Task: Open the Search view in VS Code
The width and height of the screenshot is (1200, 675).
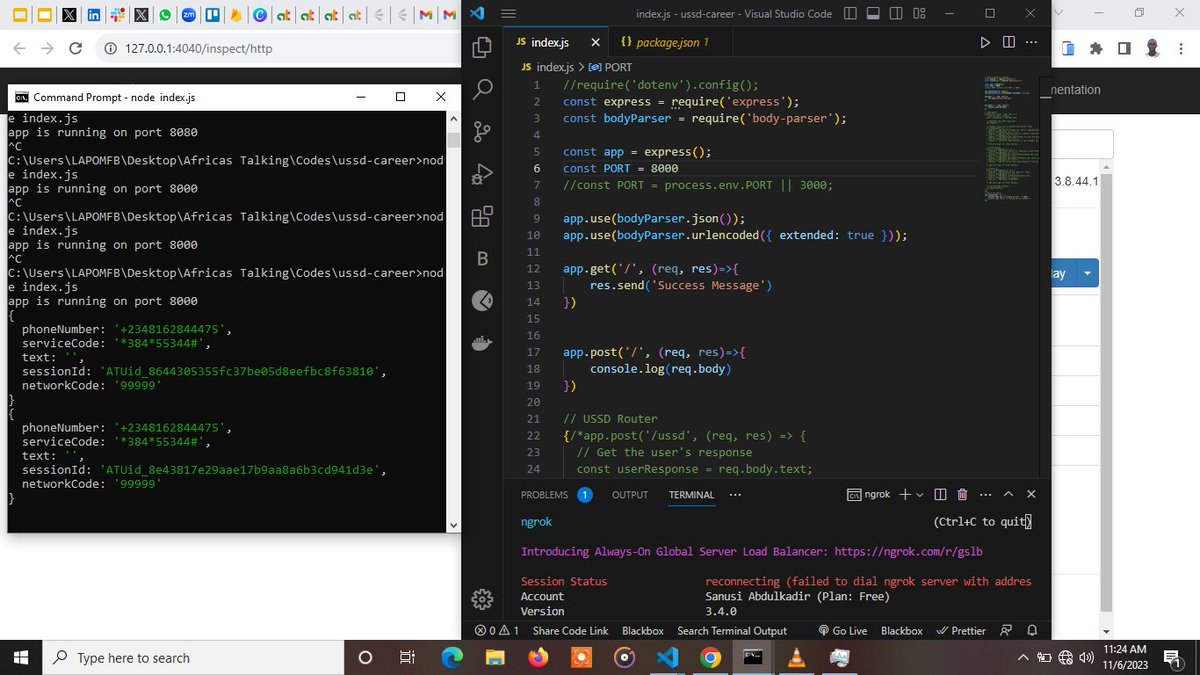Action: [x=482, y=89]
